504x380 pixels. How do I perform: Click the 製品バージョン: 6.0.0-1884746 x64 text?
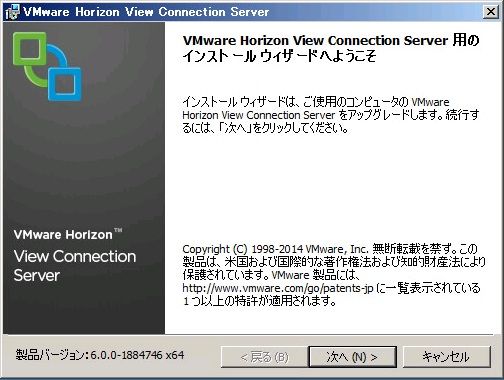(x=100, y=355)
